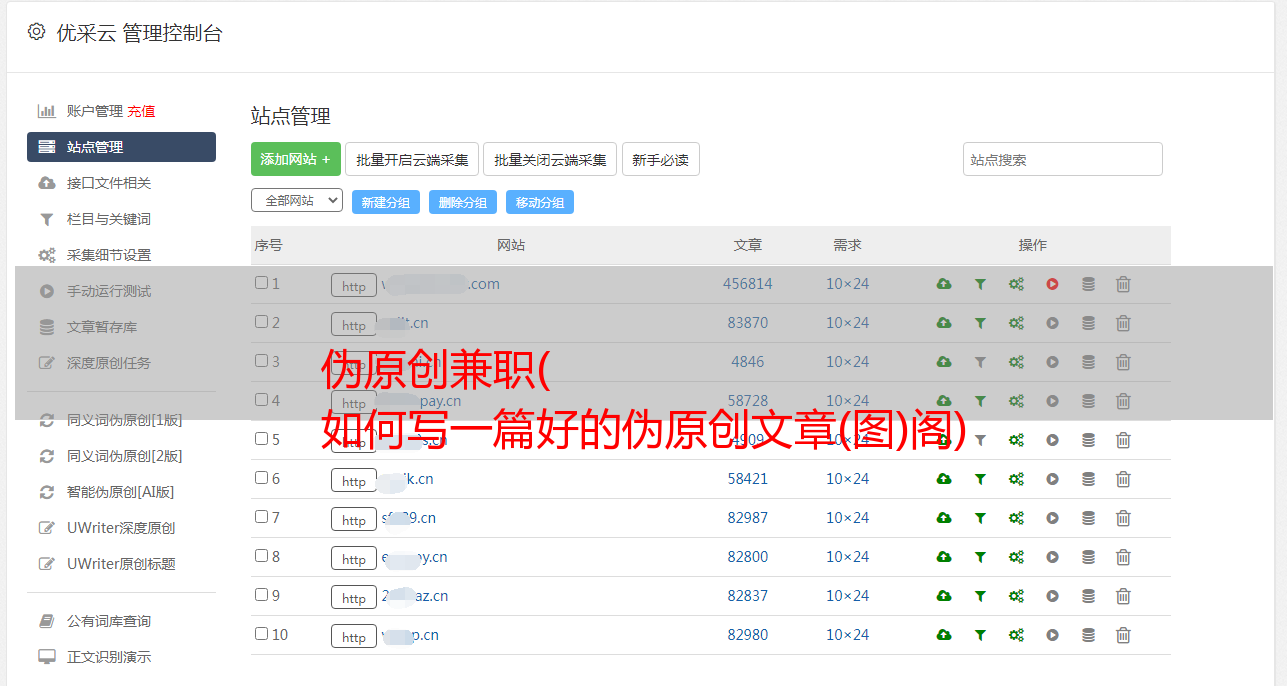
Task: Click the gear icon beside 优采云 管理控制台
Action: (x=36, y=32)
